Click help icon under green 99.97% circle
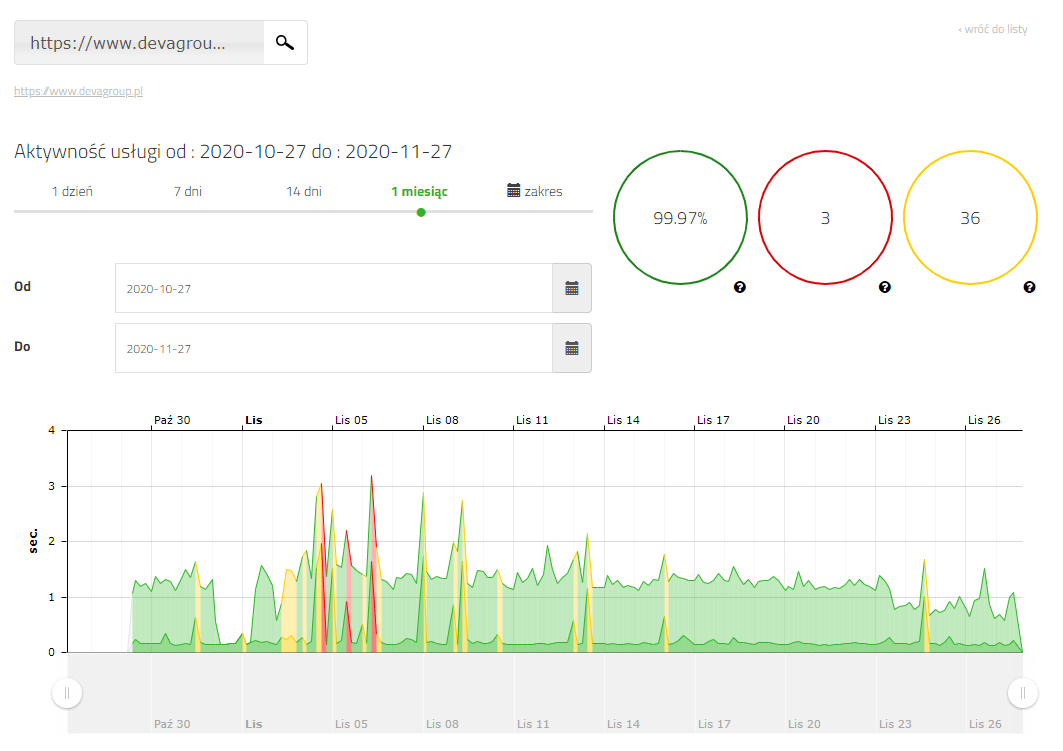 [x=740, y=287]
